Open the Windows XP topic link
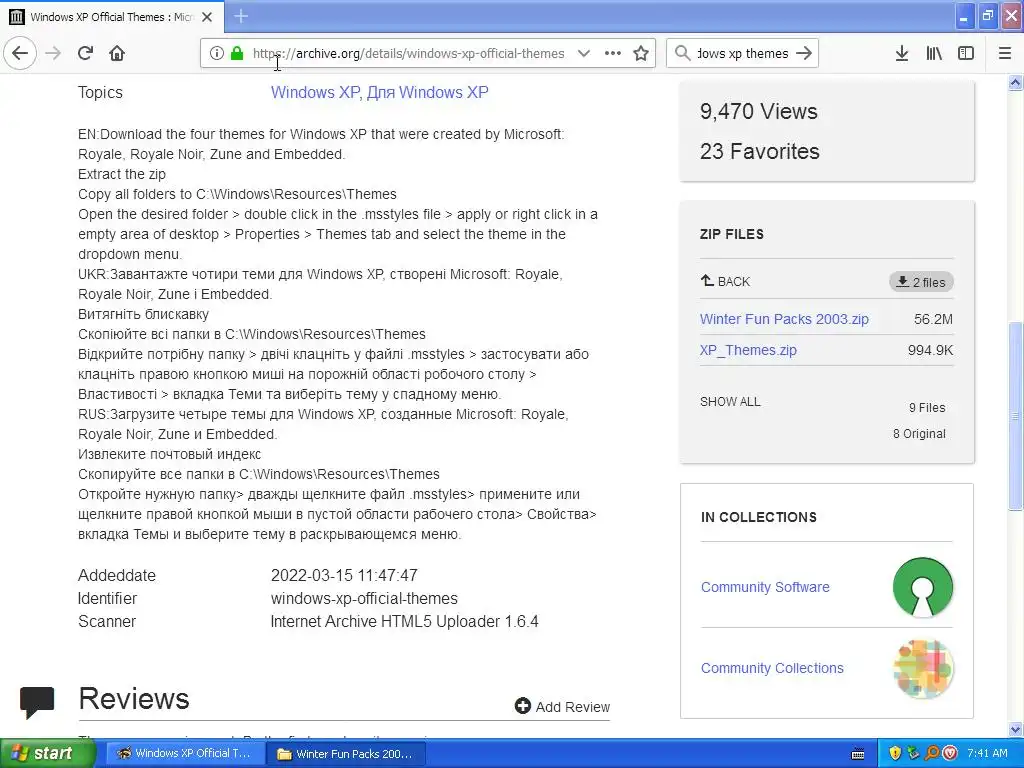This screenshot has height=768, width=1024. tap(314, 93)
